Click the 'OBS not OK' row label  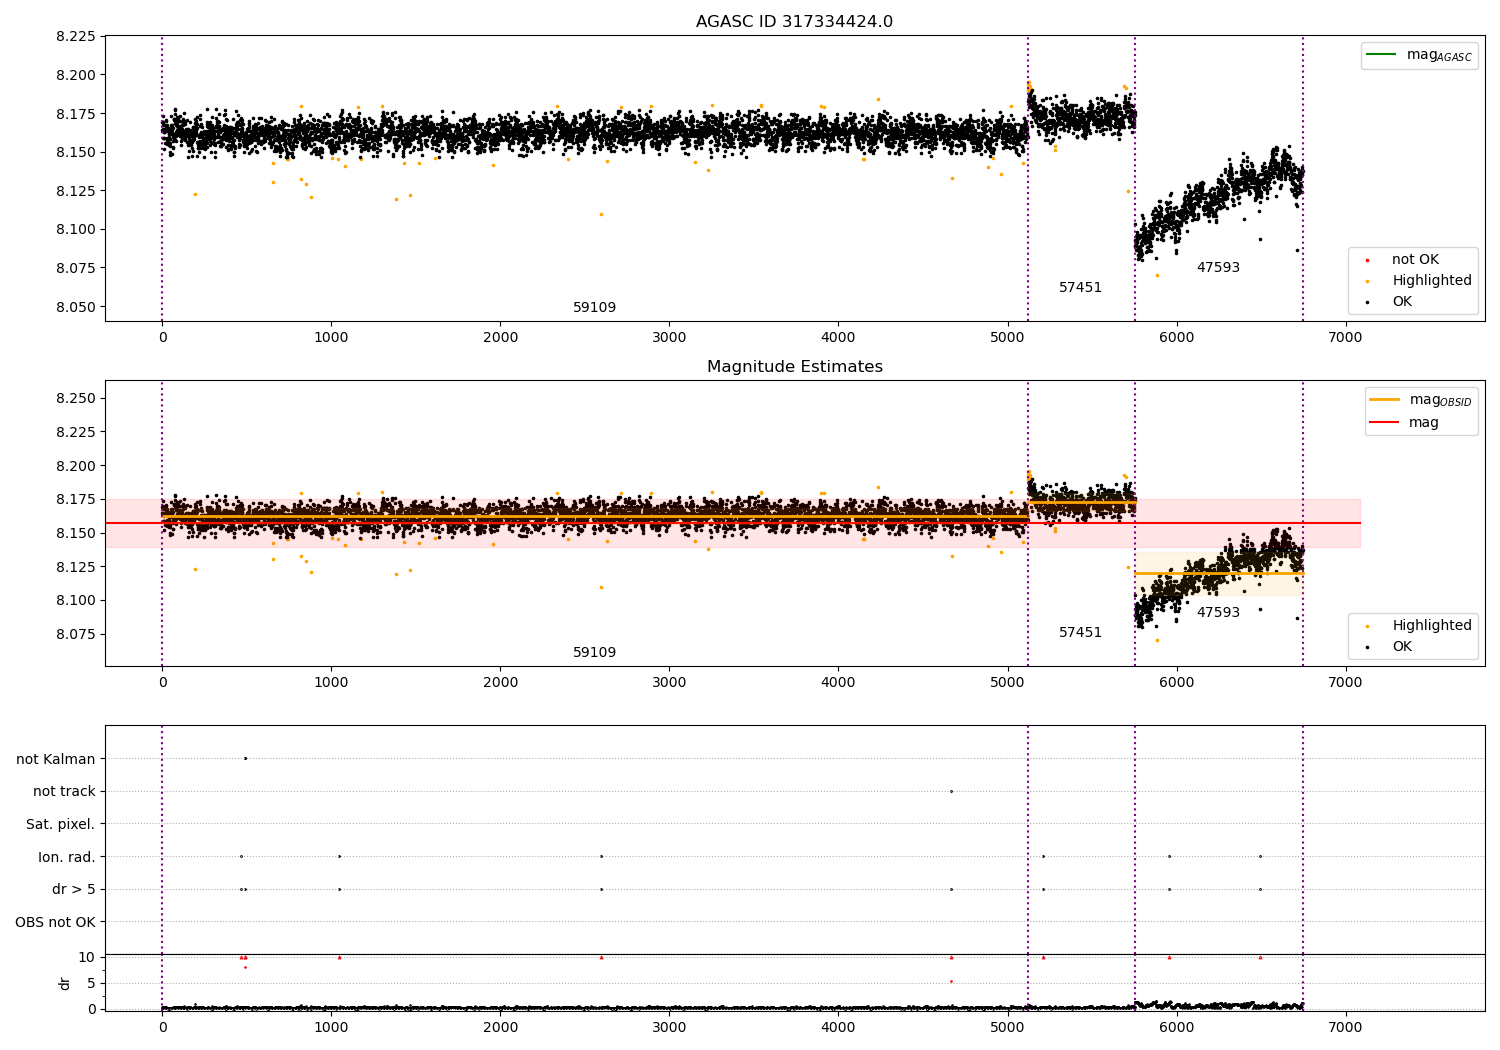coord(55,923)
